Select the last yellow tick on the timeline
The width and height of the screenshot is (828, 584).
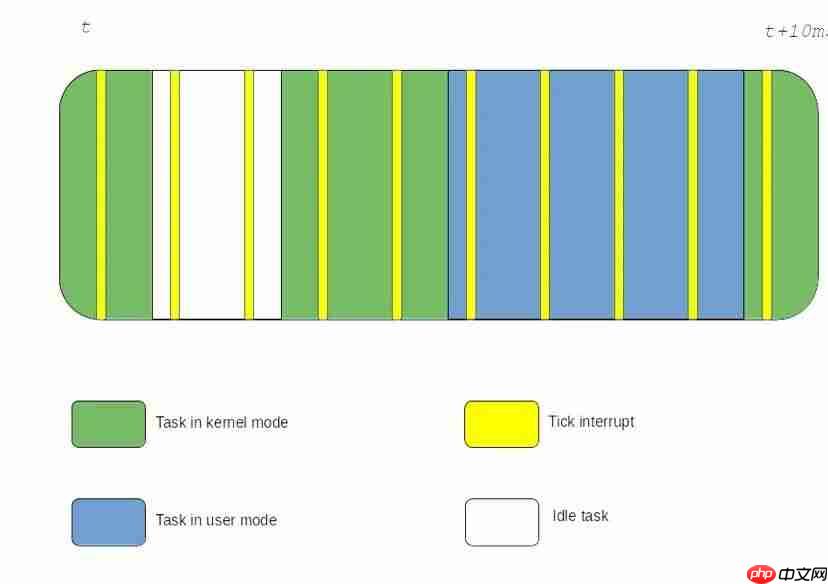[767, 195]
